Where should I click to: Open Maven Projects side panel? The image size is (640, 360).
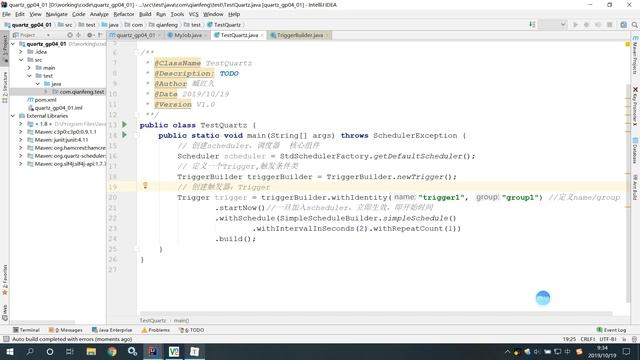coord(635,55)
